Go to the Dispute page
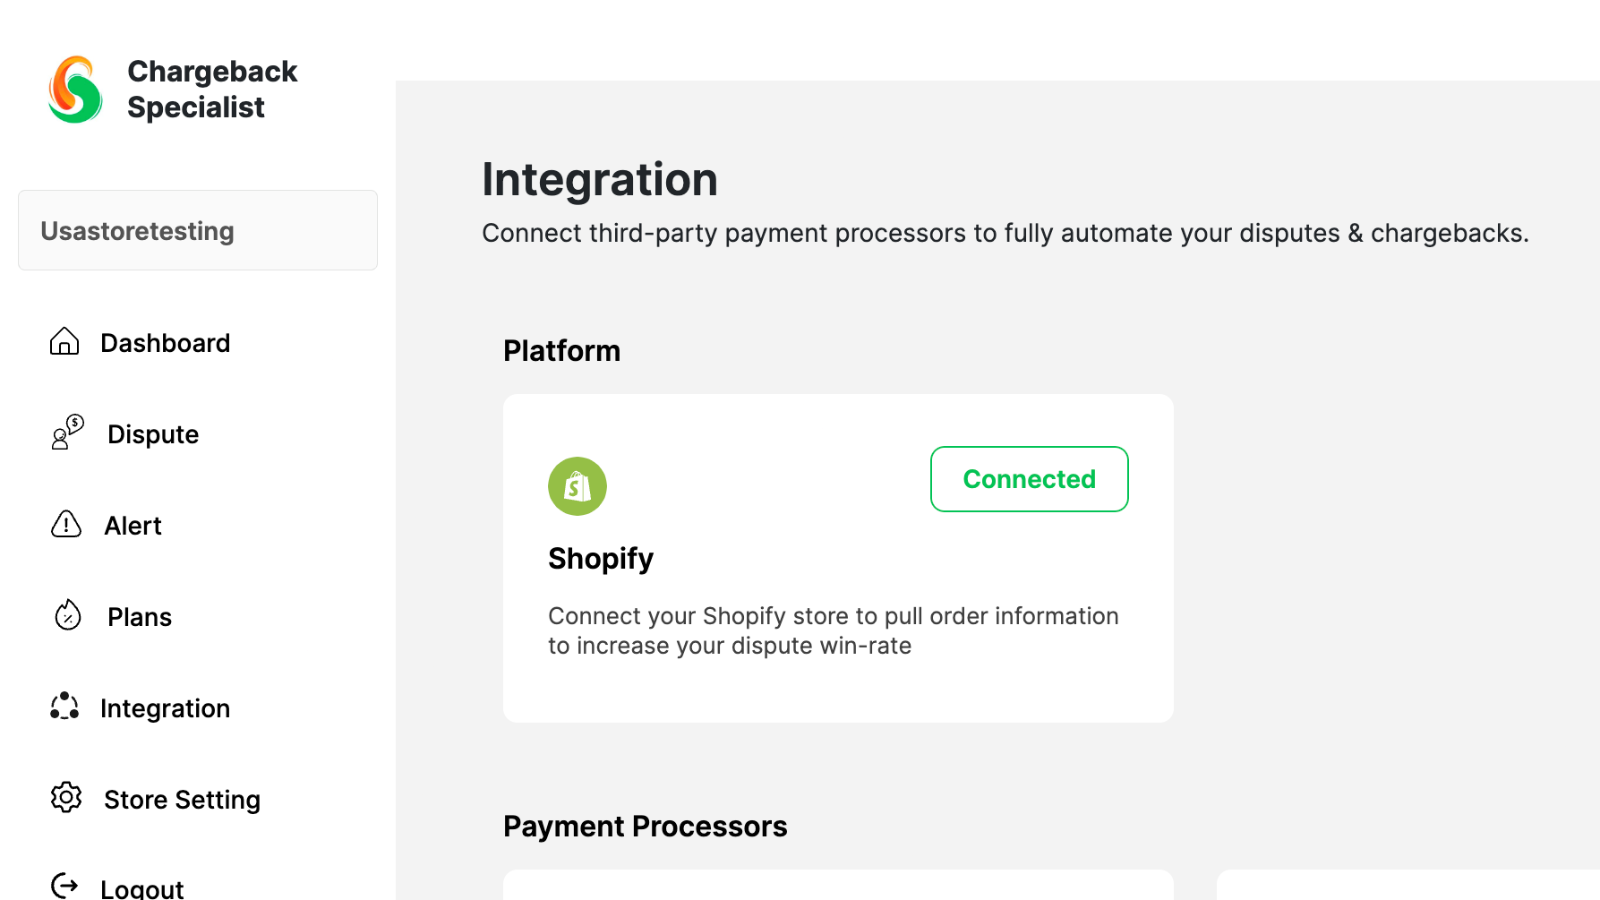 [153, 434]
